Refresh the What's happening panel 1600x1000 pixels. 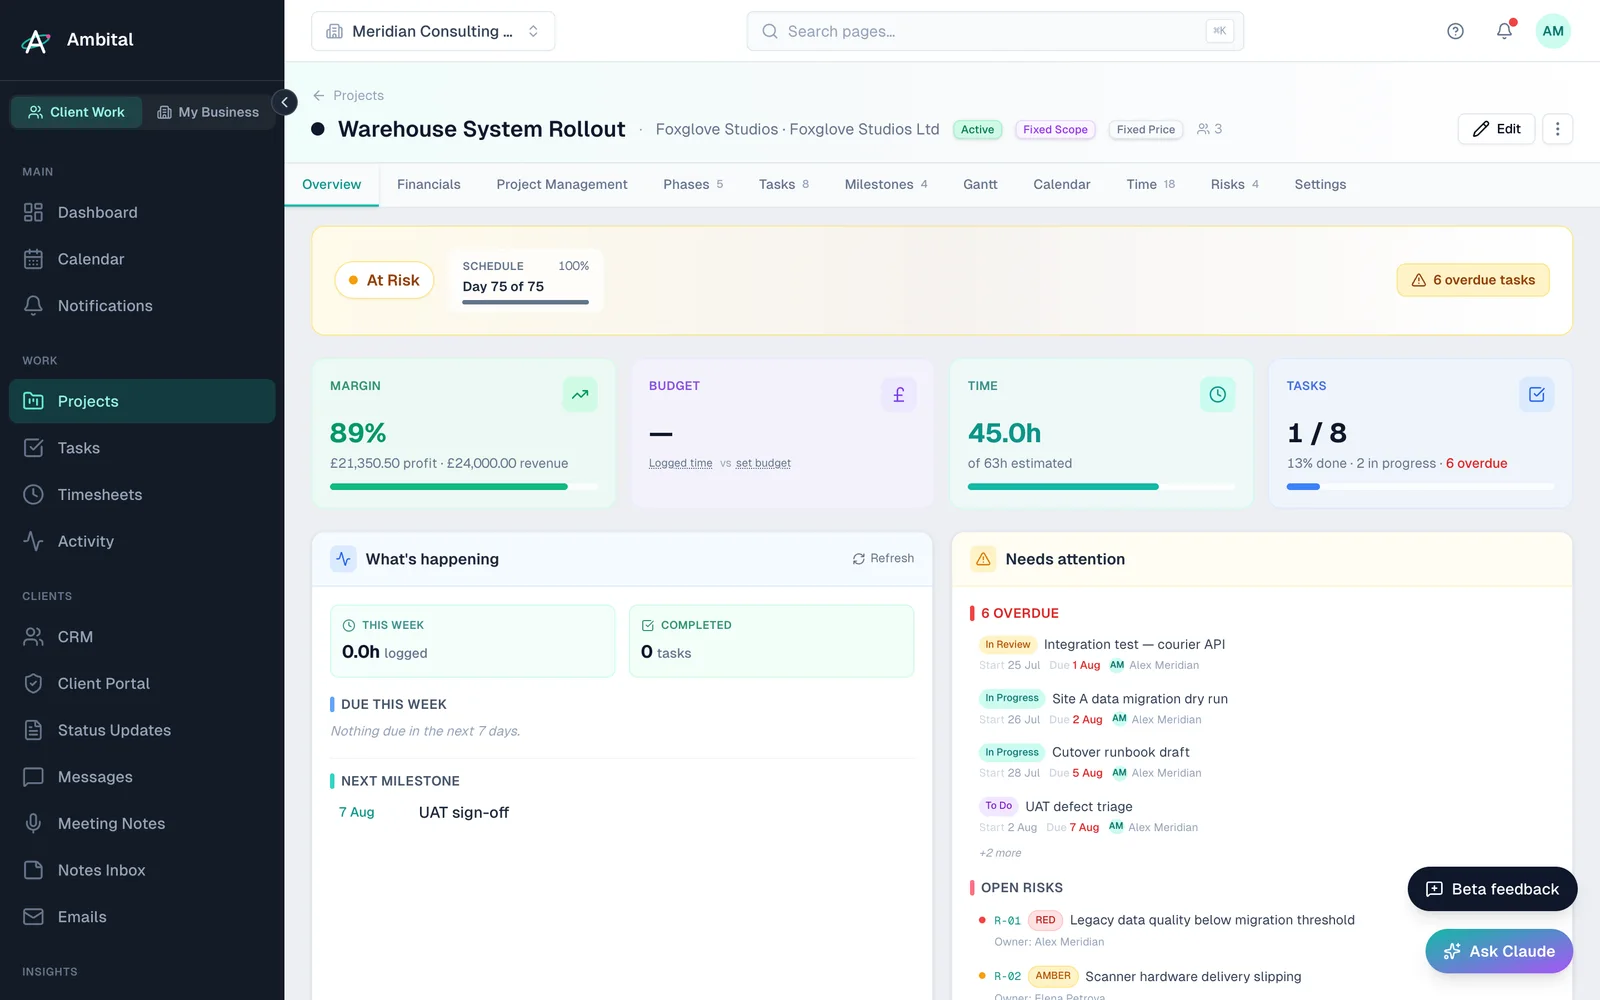[883, 558]
